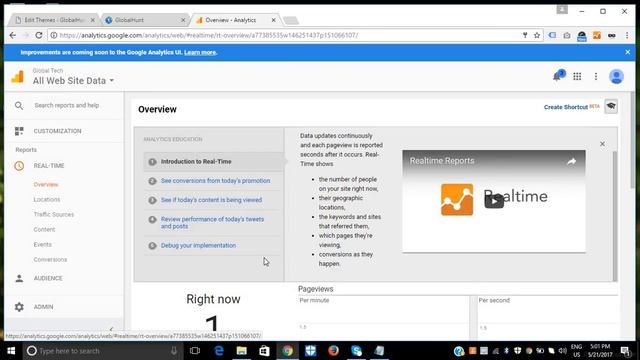Open the Admin section
This screenshot has width=640, height=360.
[43, 307]
